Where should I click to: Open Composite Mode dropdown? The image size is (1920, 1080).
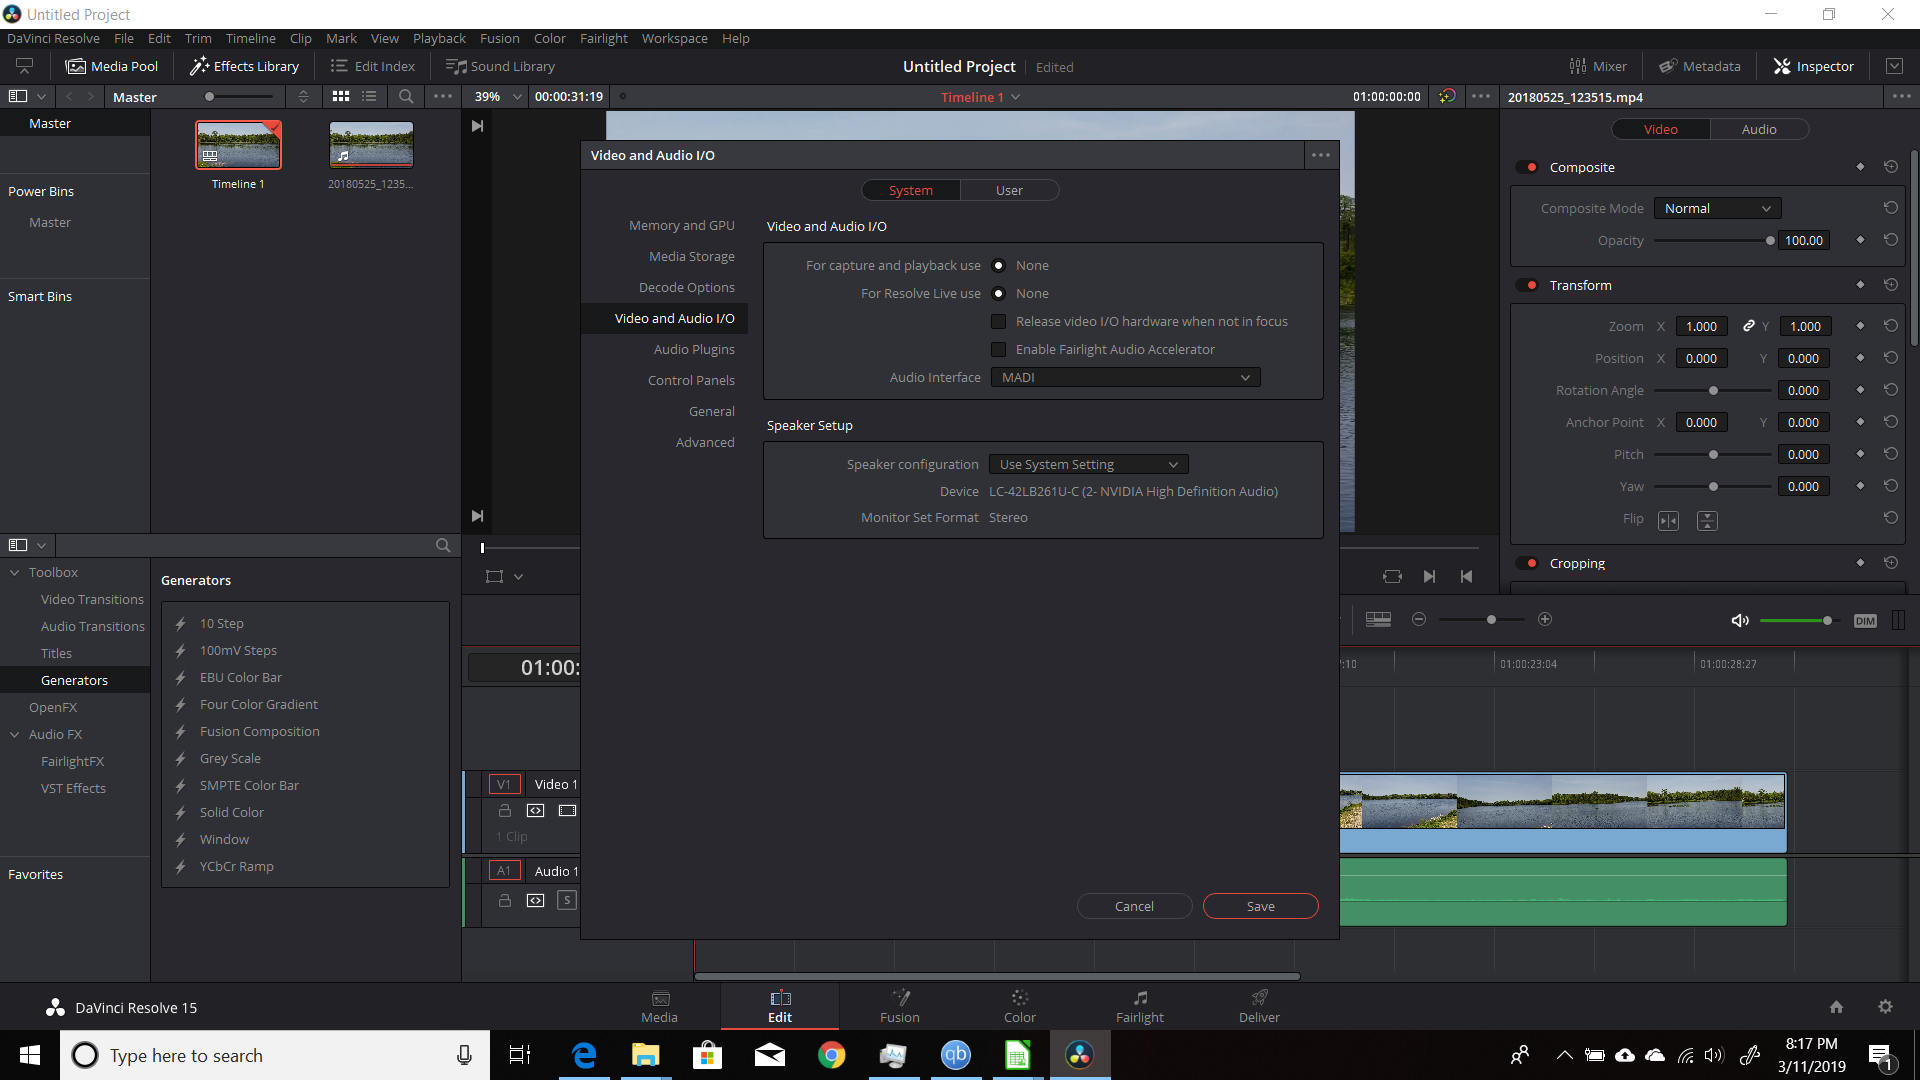click(1717, 208)
